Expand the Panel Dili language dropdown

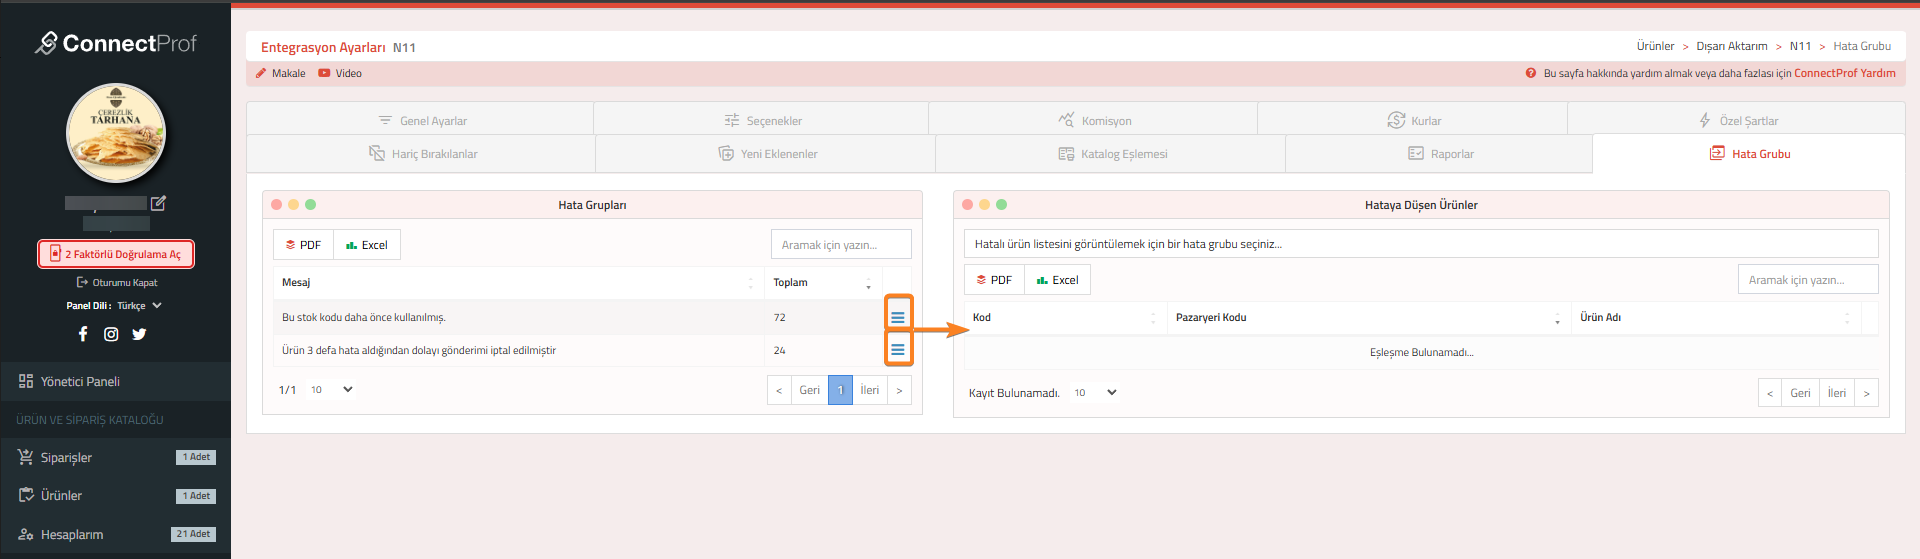[139, 306]
